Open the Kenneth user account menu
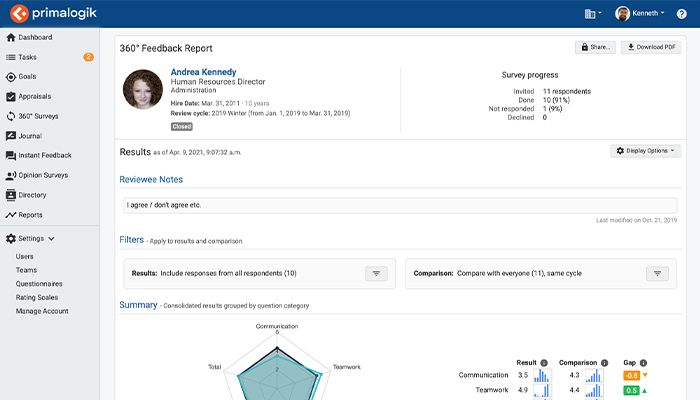Screen dimensions: 700x400 click(640, 13)
